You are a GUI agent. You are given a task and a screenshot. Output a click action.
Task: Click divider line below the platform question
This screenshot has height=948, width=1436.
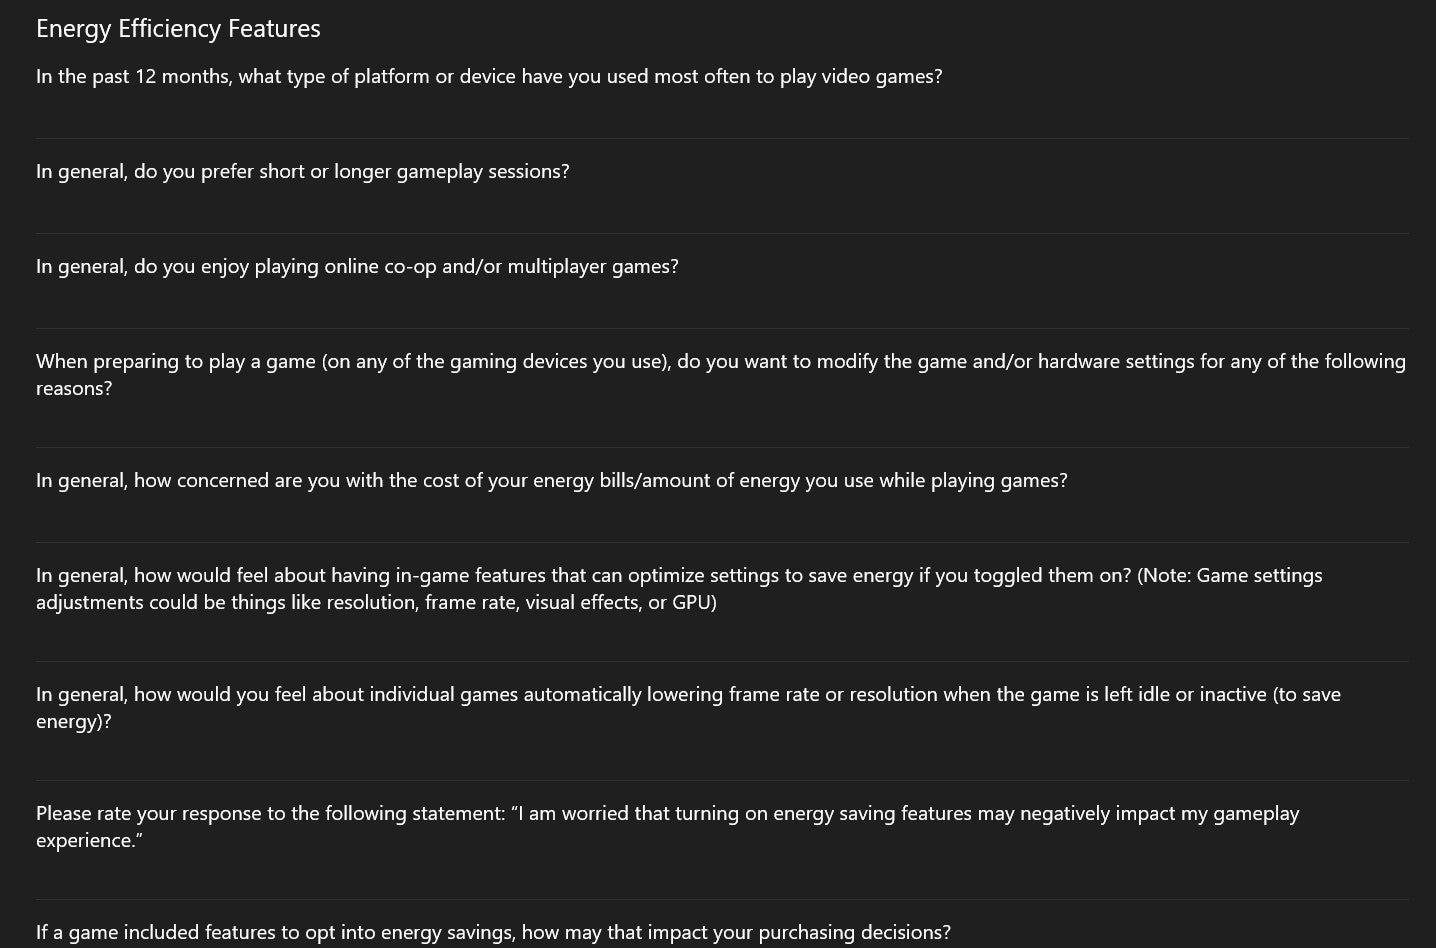722,139
